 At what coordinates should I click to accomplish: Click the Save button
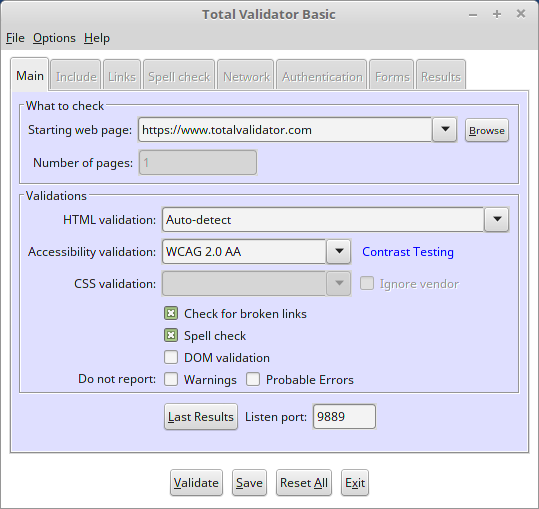(x=249, y=483)
